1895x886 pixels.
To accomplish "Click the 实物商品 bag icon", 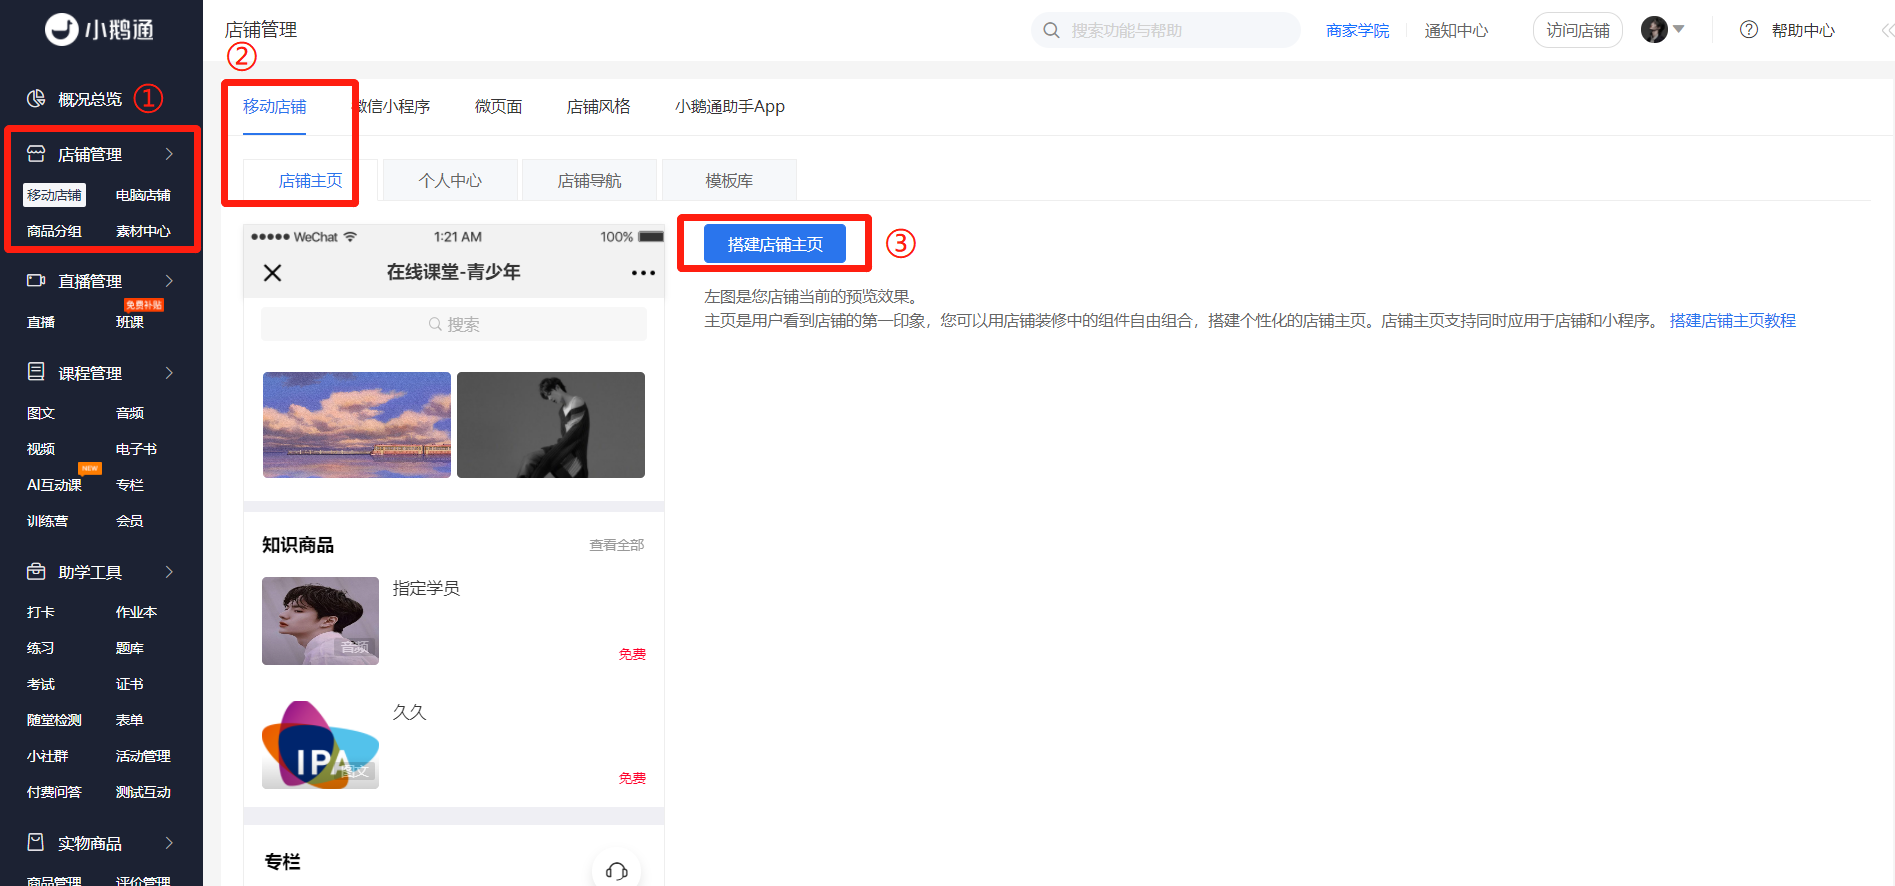I will [x=36, y=842].
